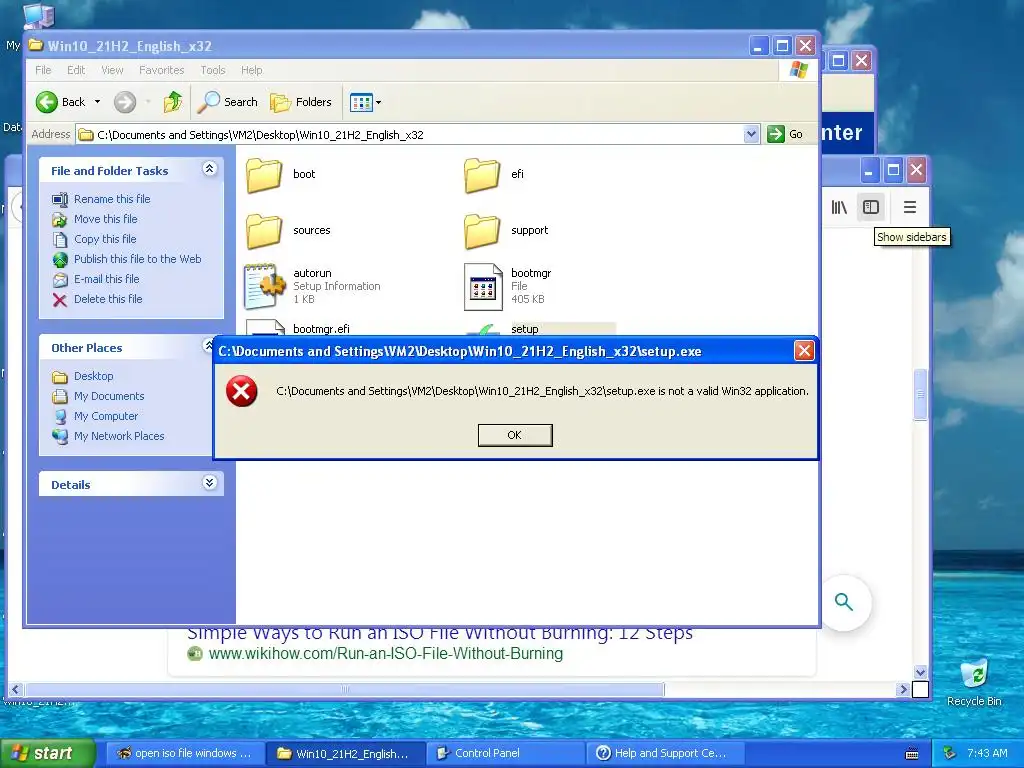Click browser scroll right arrow
The image size is (1024, 768).
click(903, 690)
